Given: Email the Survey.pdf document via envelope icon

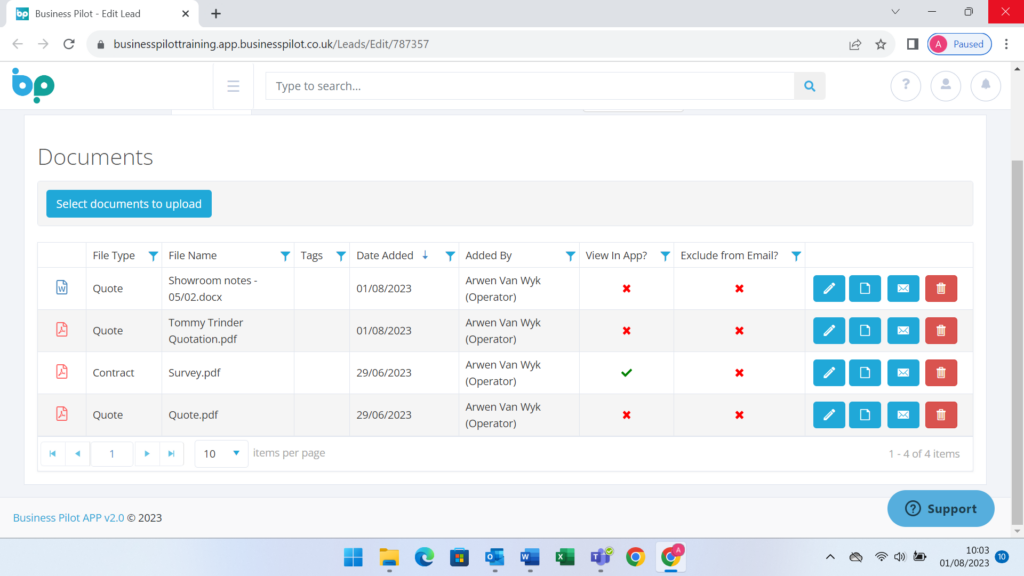Looking at the screenshot, I should (x=902, y=373).
